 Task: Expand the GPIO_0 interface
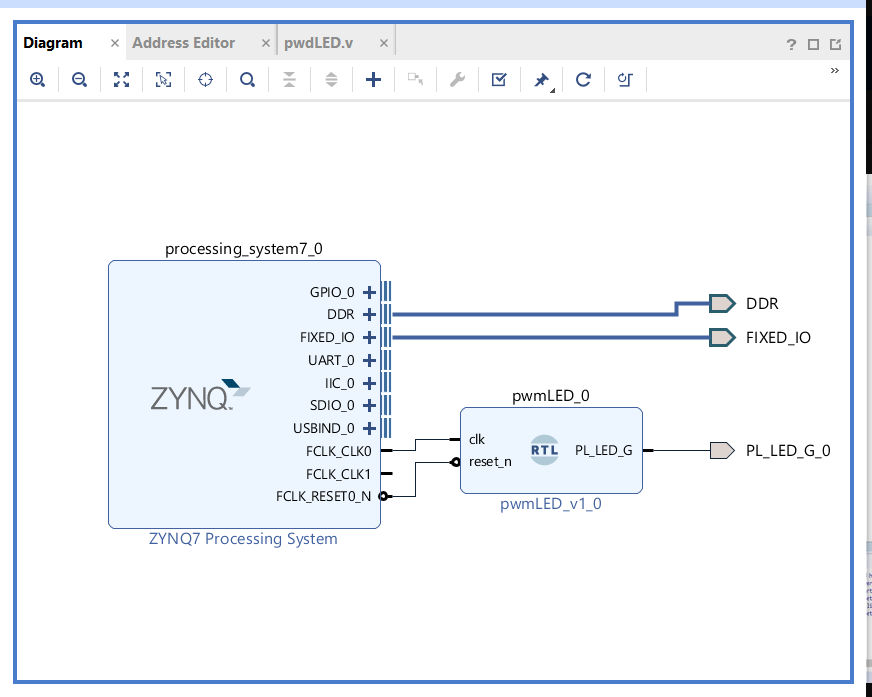pos(369,292)
